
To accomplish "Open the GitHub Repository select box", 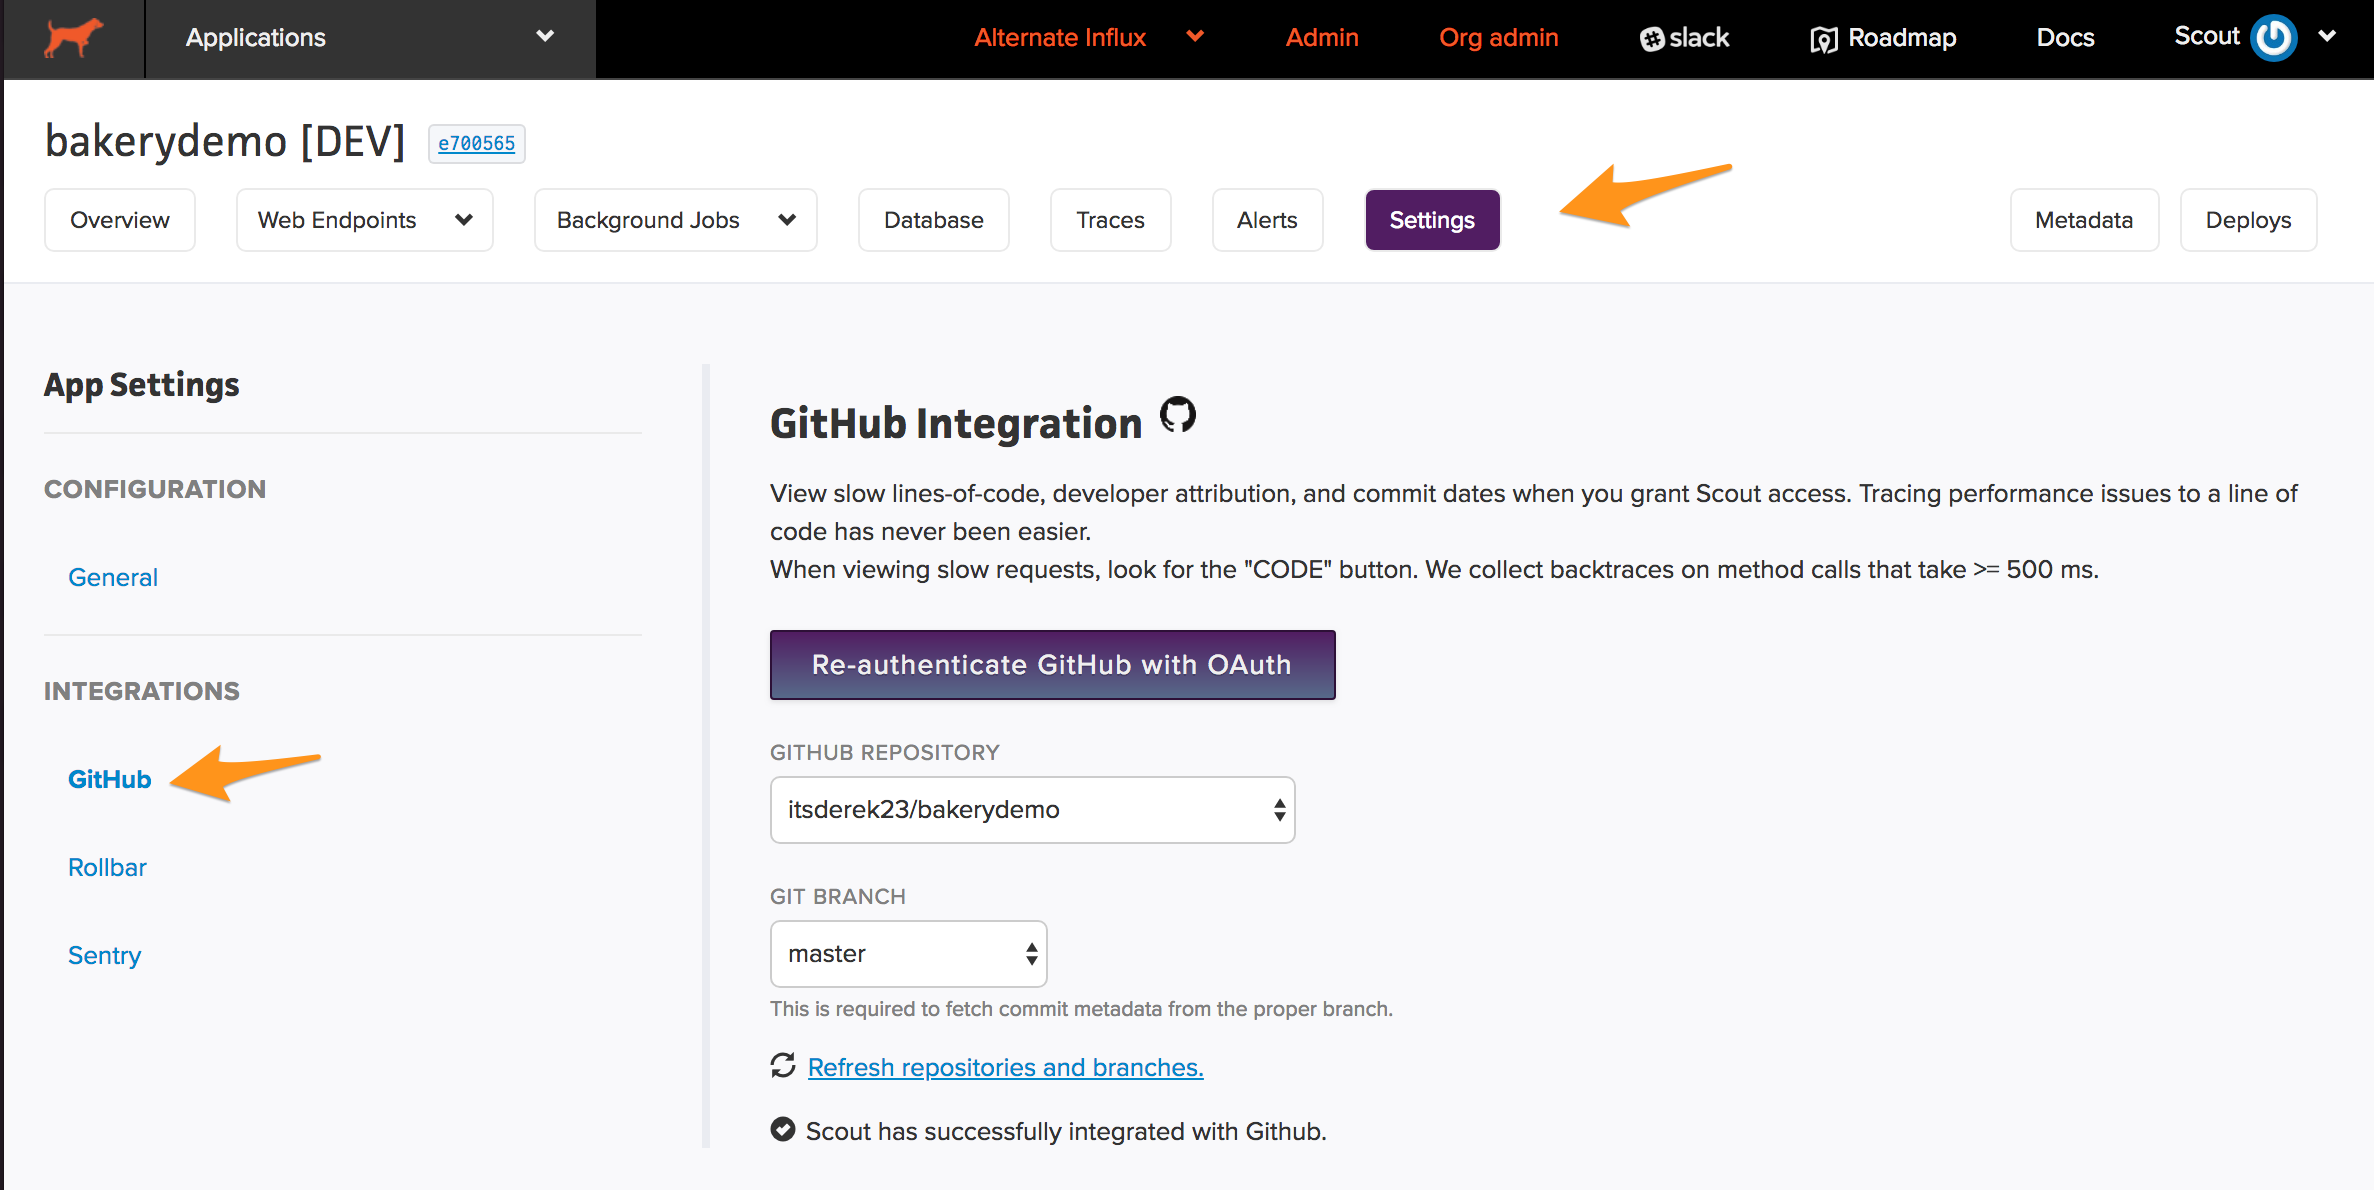I will click(1032, 810).
